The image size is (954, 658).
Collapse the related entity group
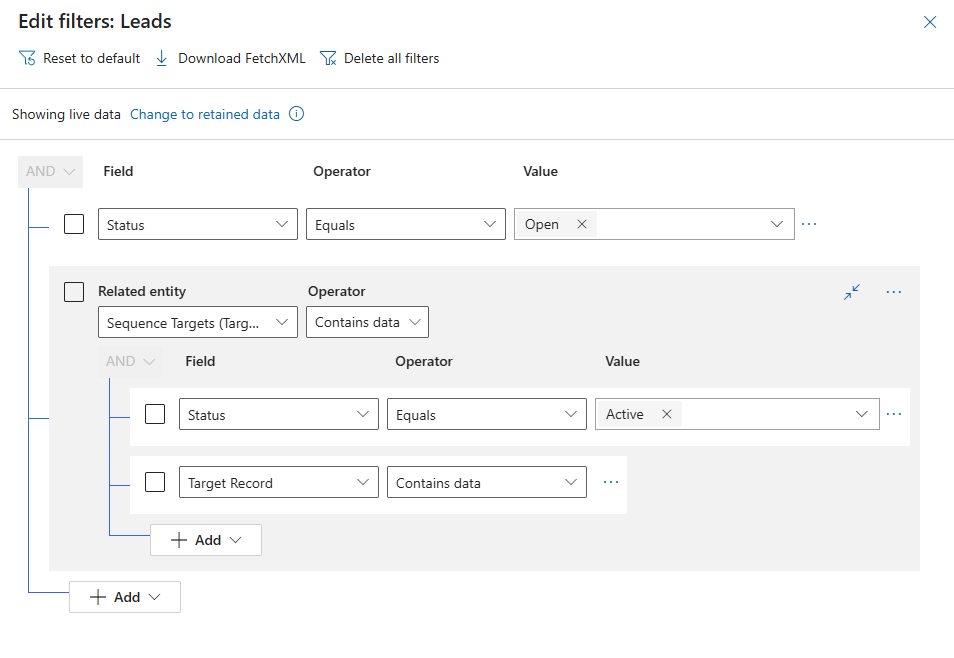pyautogui.click(x=851, y=292)
